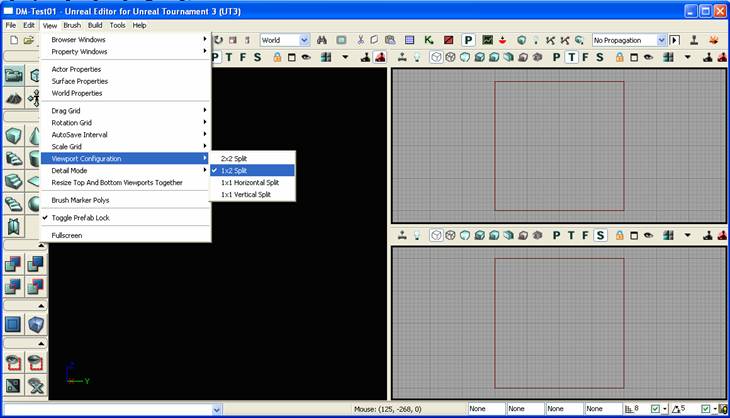Click the New Map file icon

tap(14, 40)
